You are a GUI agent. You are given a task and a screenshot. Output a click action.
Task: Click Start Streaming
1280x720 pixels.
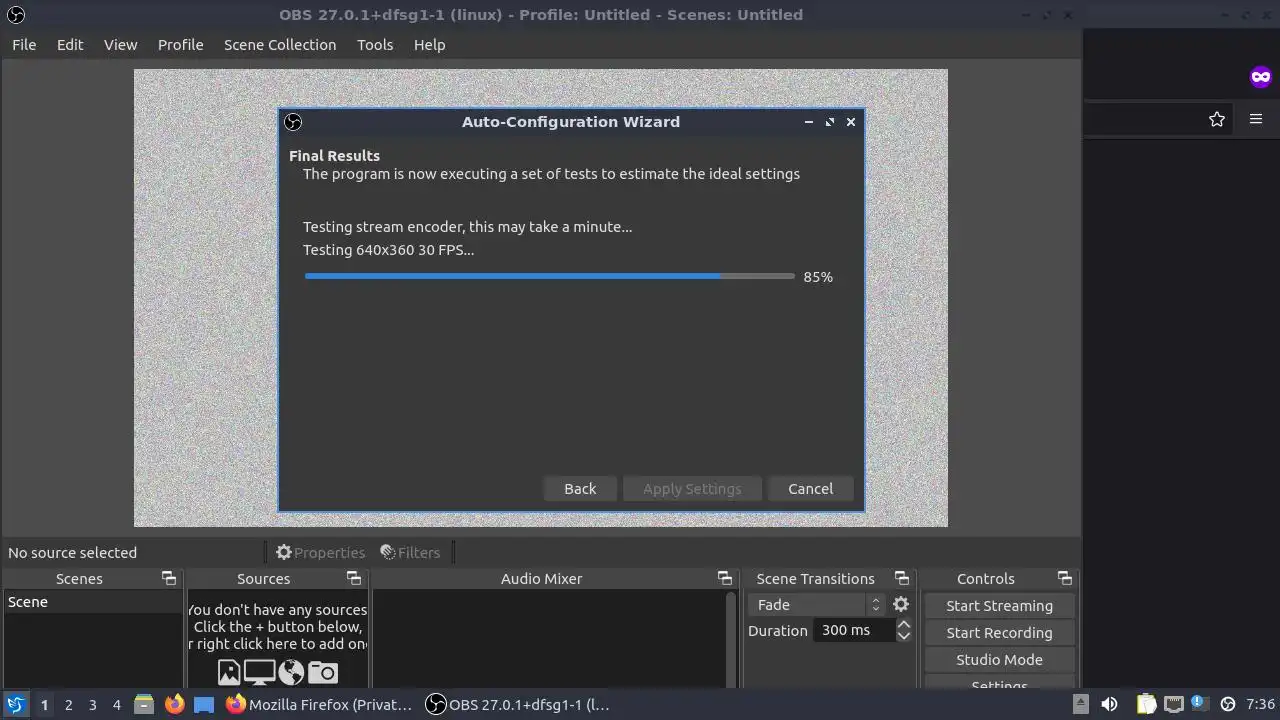pos(999,606)
